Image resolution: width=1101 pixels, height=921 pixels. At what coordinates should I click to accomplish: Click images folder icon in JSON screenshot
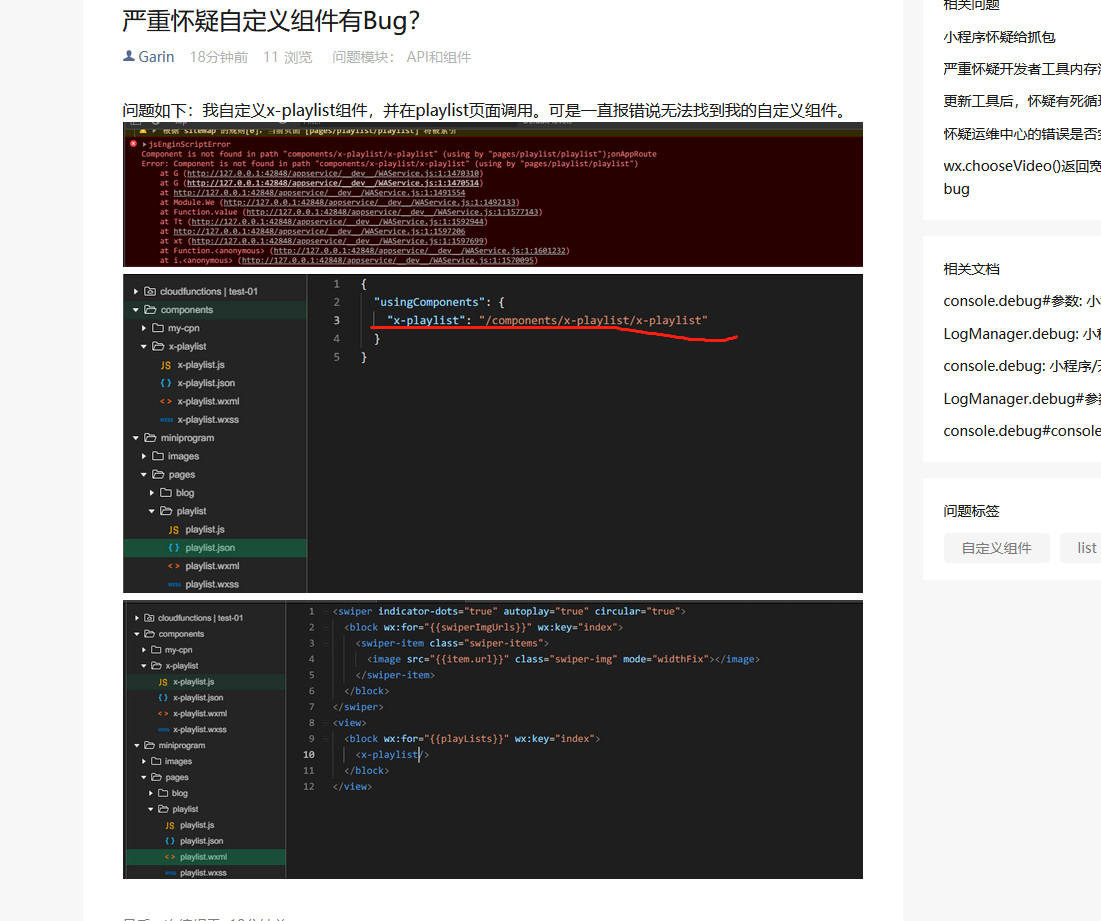tap(158, 456)
